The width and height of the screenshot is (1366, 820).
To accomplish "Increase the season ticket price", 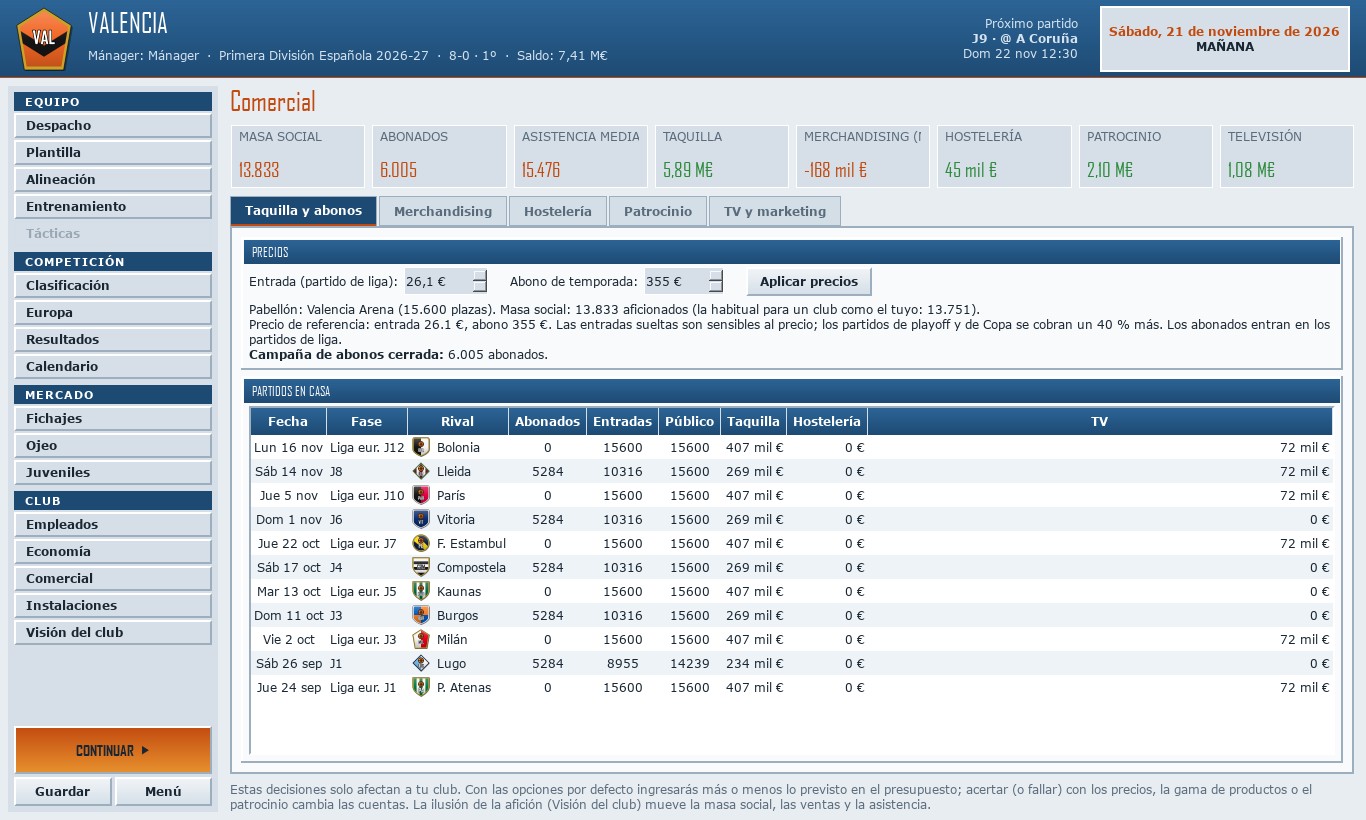I will coord(715,276).
